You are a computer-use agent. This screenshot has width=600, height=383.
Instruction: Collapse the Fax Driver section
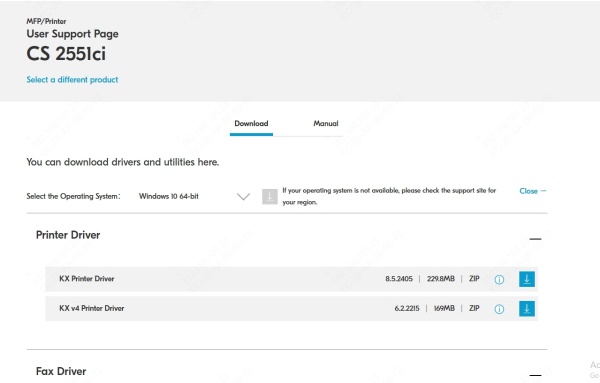[x=535, y=375]
